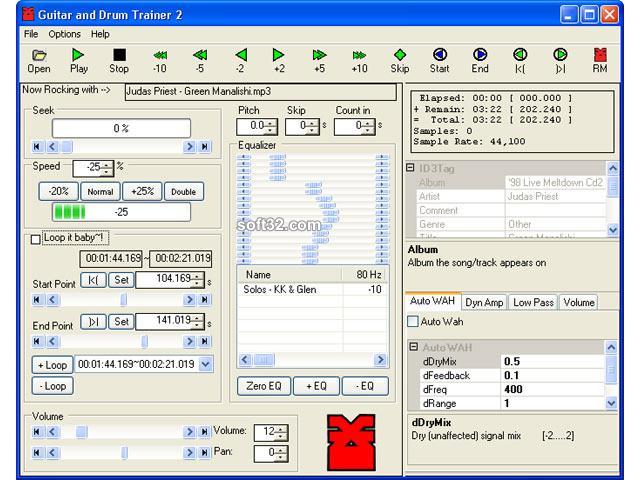Viewport: 640px width, 480px height.
Task: Click Set button for Start Point
Action: (121, 280)
